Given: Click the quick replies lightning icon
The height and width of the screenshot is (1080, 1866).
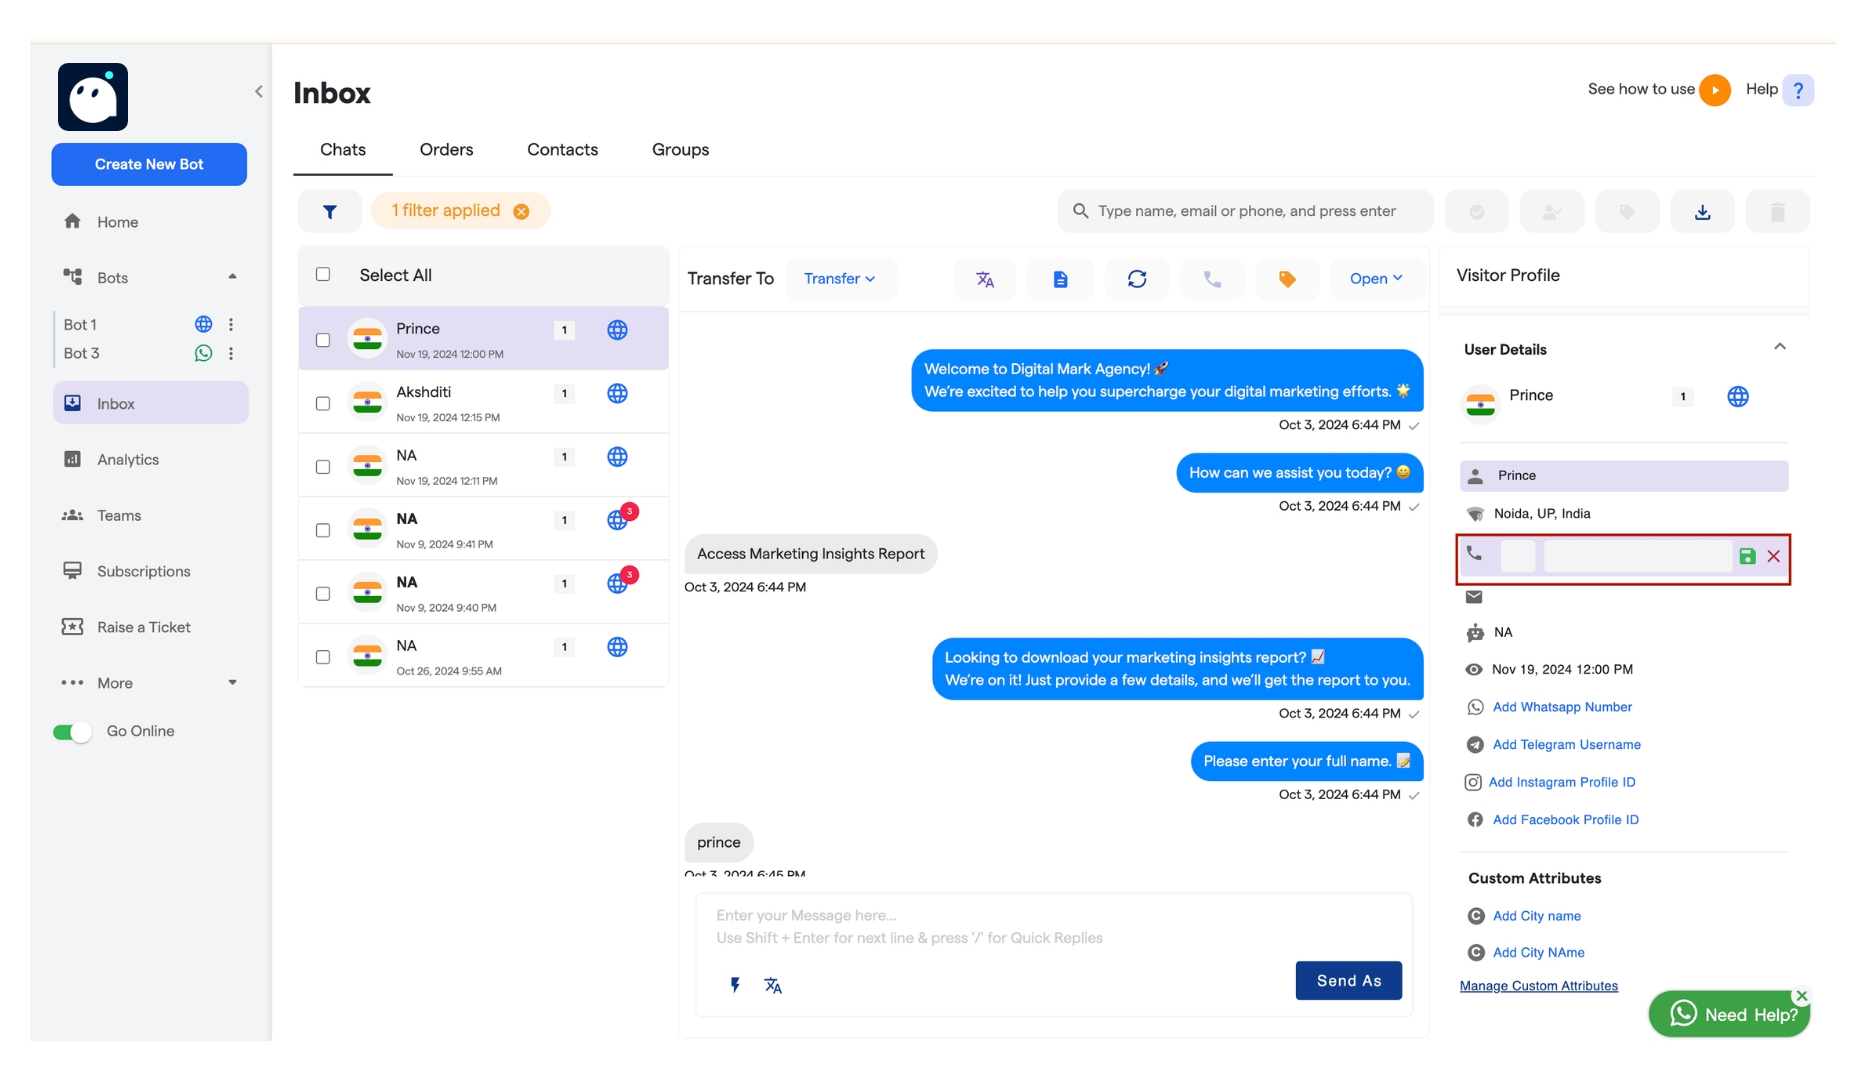Looking at the screenshot, I should pos(735,985).
